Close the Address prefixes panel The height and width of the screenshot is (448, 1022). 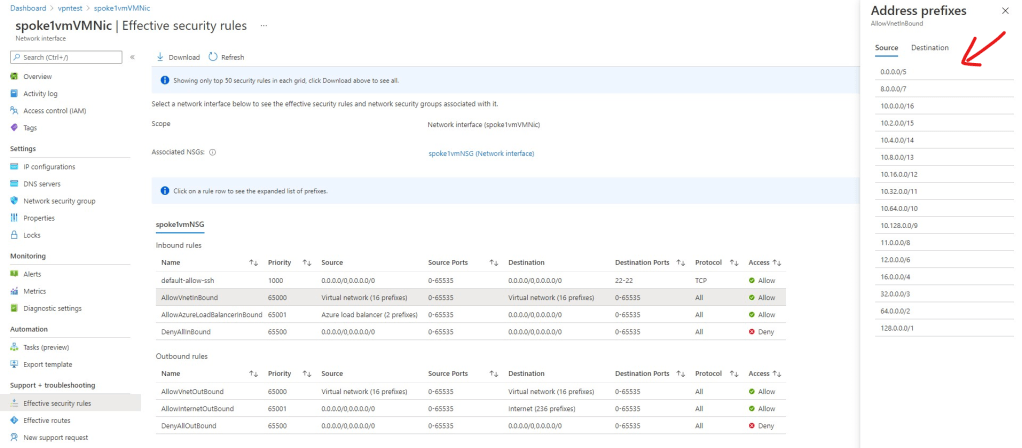point(1005,10)
